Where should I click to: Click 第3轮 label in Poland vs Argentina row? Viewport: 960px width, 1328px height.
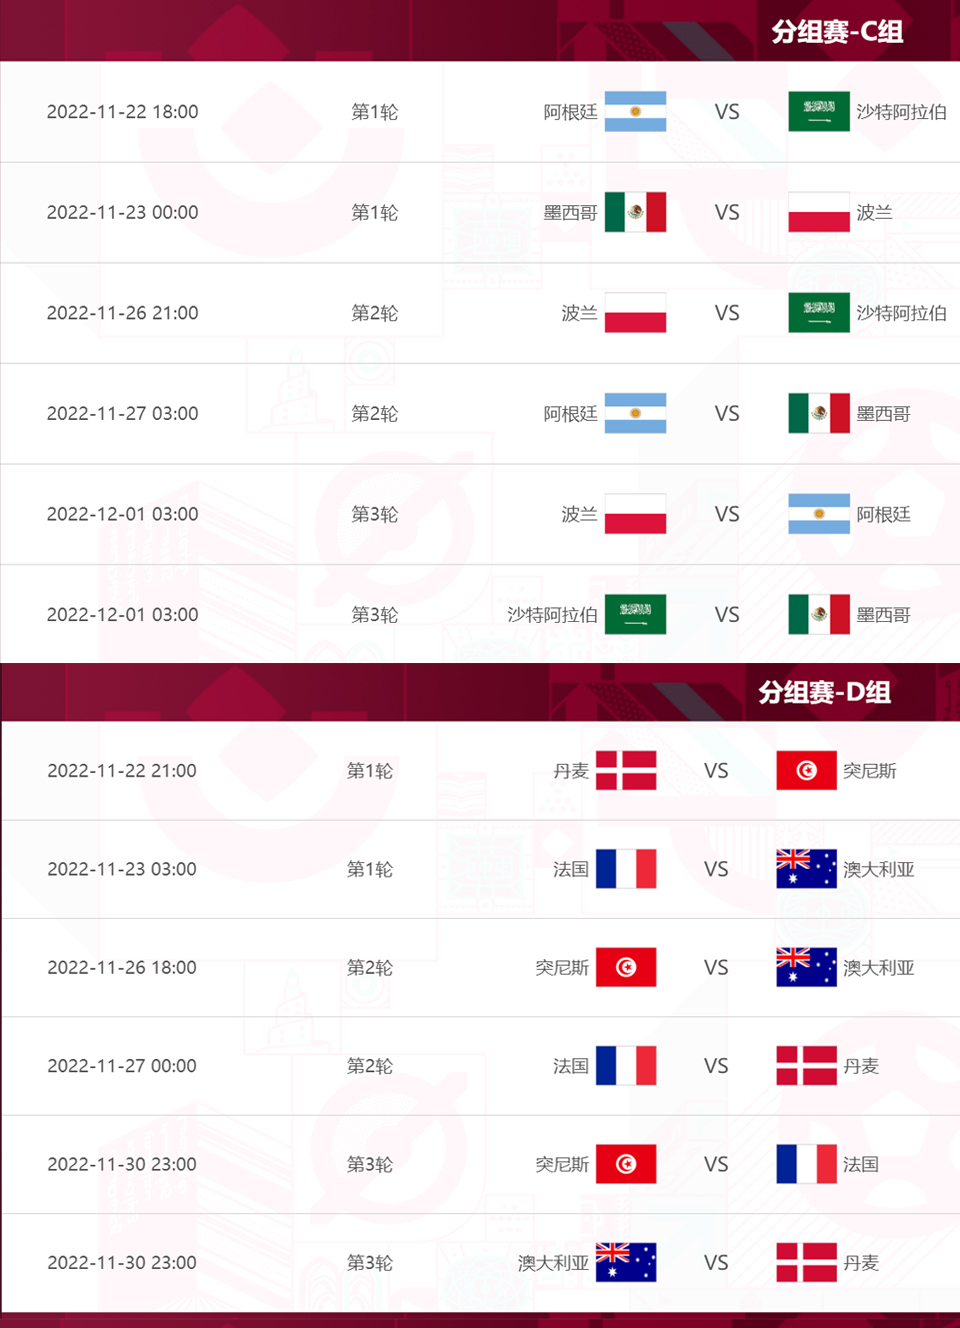click(374, 514)
